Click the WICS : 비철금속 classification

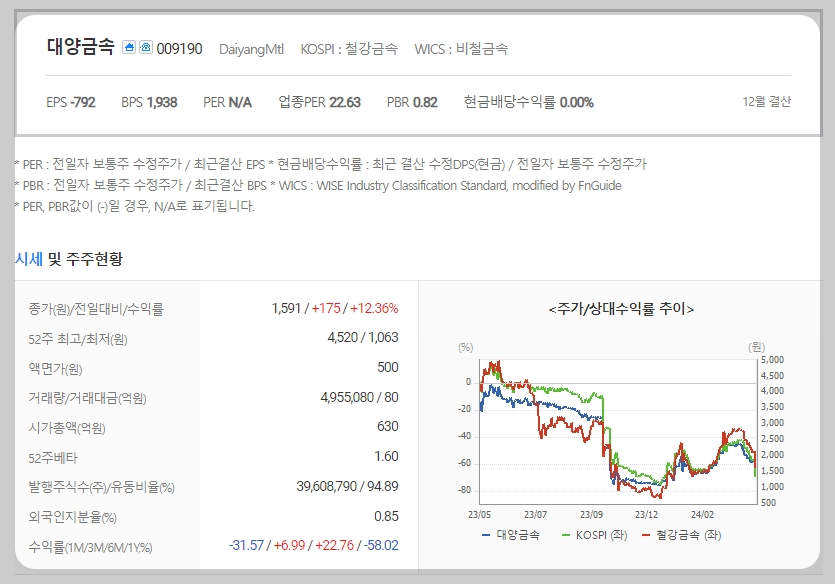point(461,49)
